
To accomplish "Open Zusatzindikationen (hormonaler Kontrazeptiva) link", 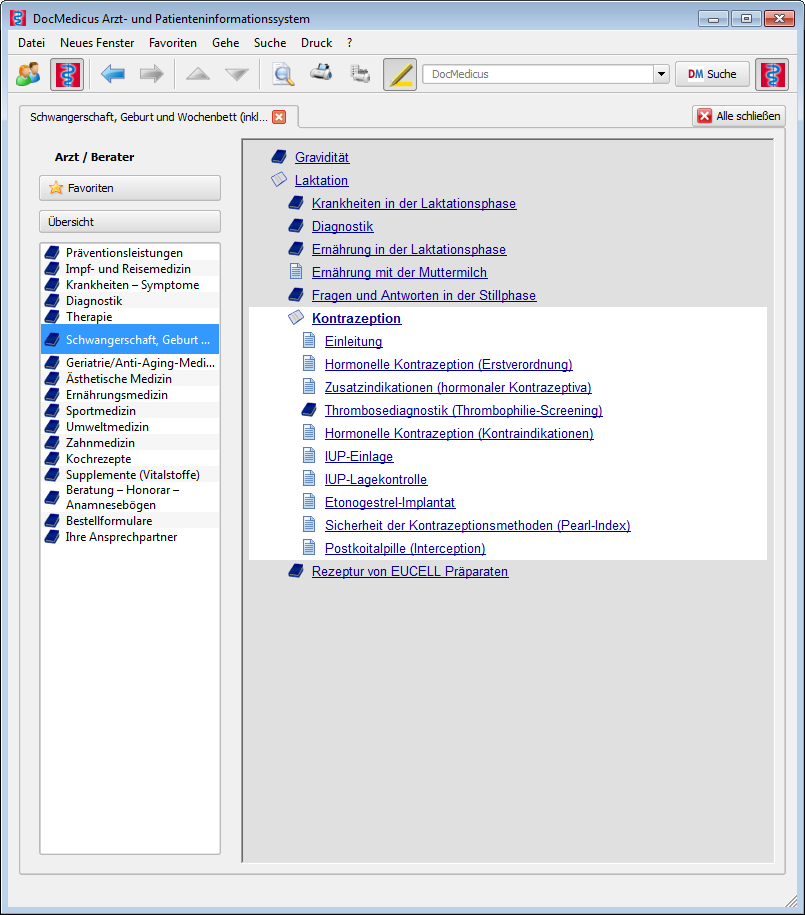I will (458, 387).
